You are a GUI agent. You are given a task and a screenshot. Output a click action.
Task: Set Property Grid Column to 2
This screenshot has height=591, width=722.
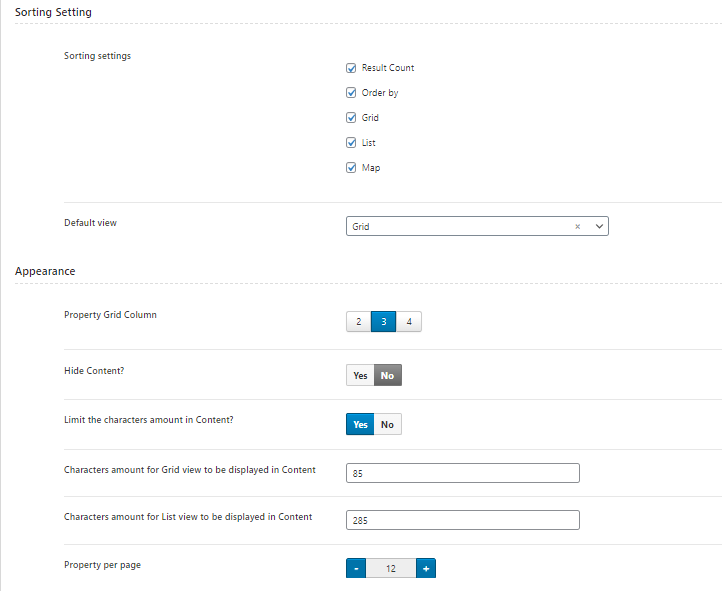(359, 322)
